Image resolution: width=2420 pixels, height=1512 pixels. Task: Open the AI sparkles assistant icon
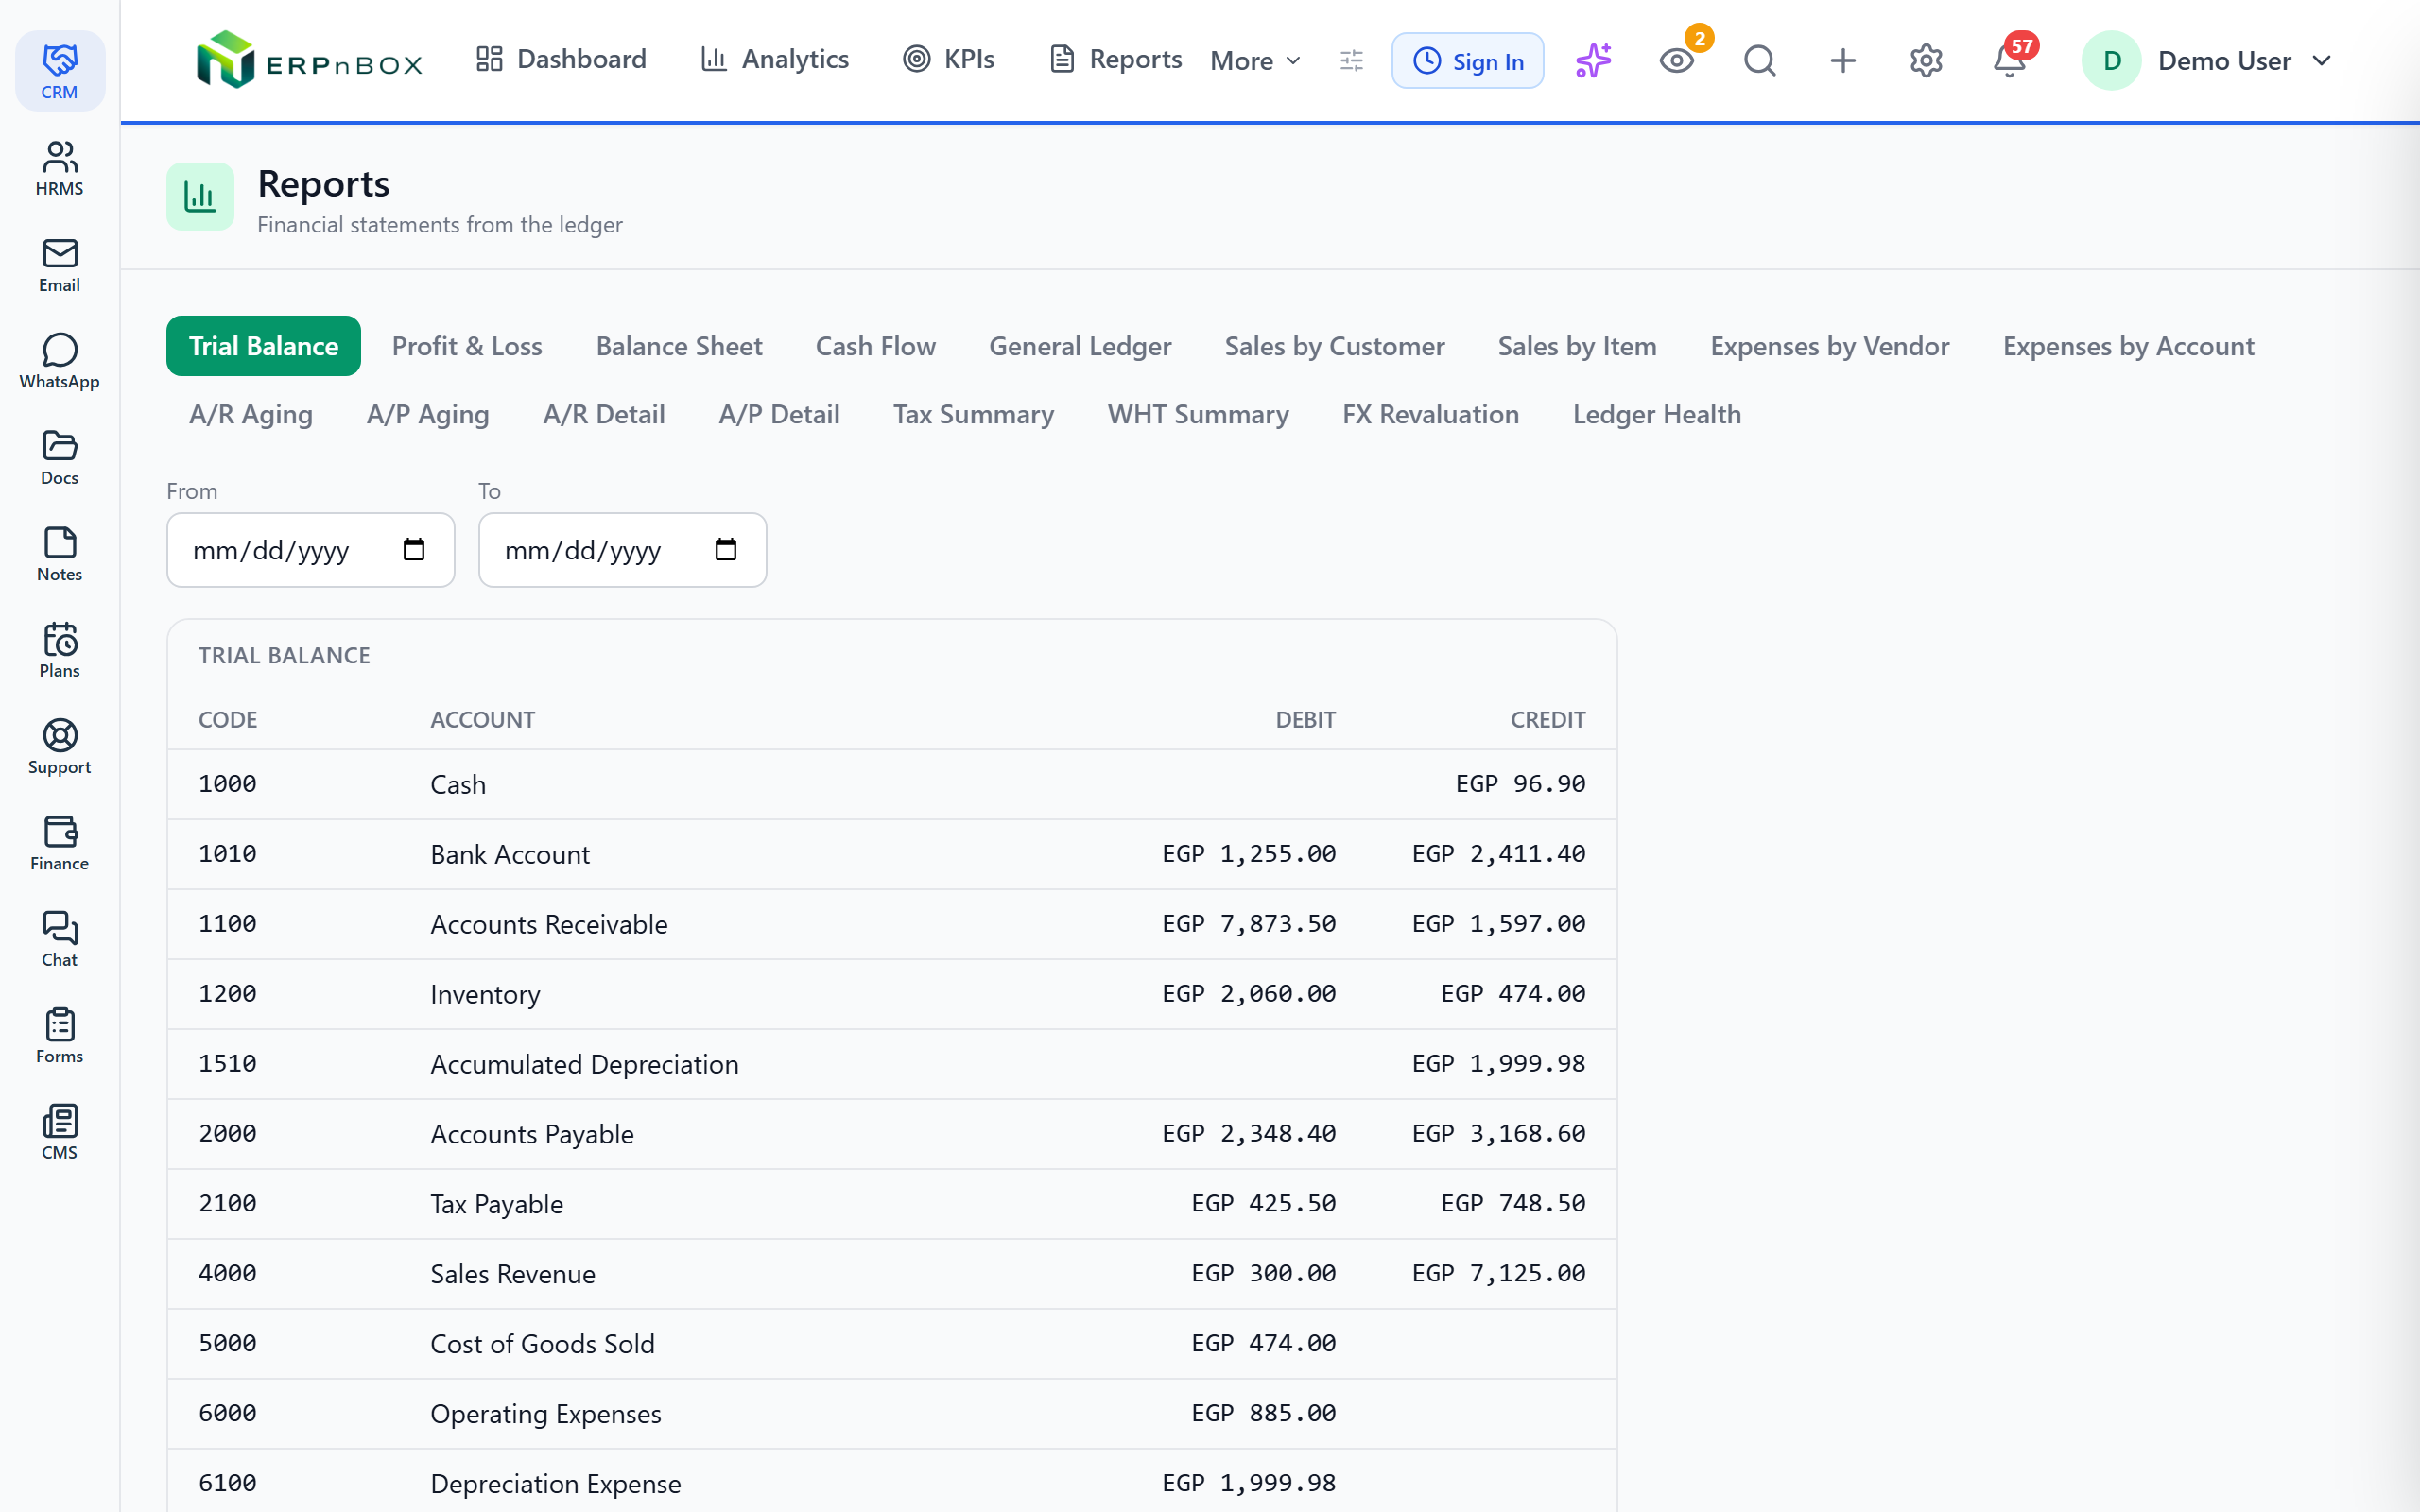tap(1593, 60)
